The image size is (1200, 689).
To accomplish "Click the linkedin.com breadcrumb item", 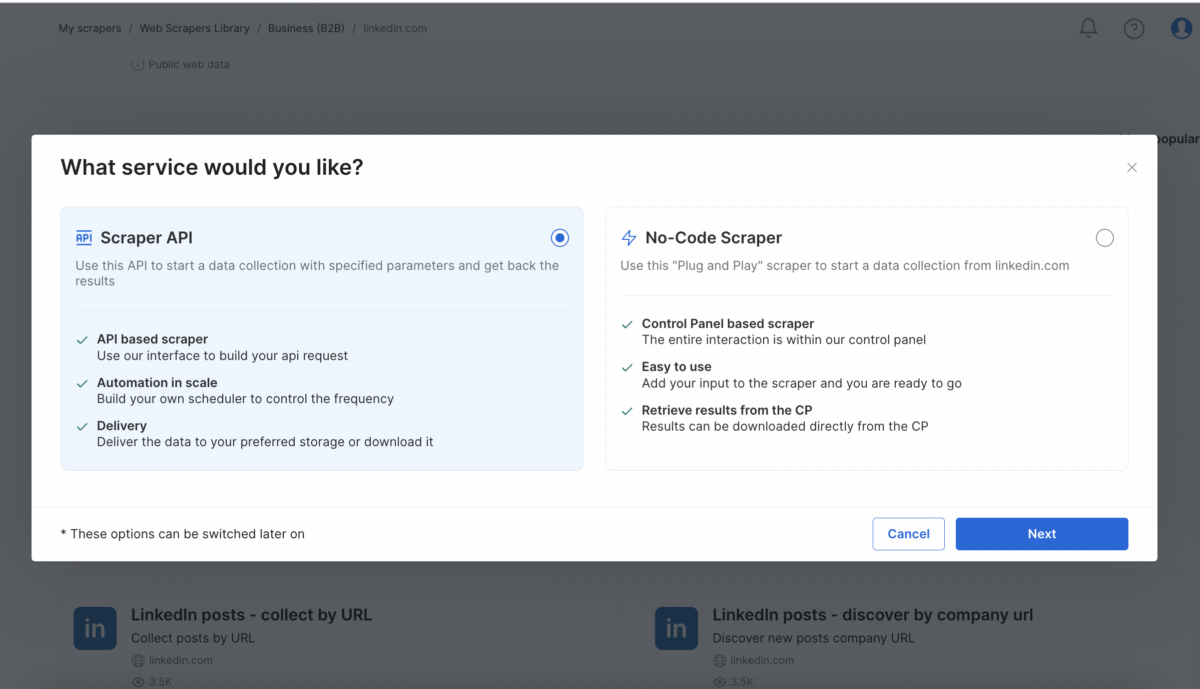I will click(395, 28).
